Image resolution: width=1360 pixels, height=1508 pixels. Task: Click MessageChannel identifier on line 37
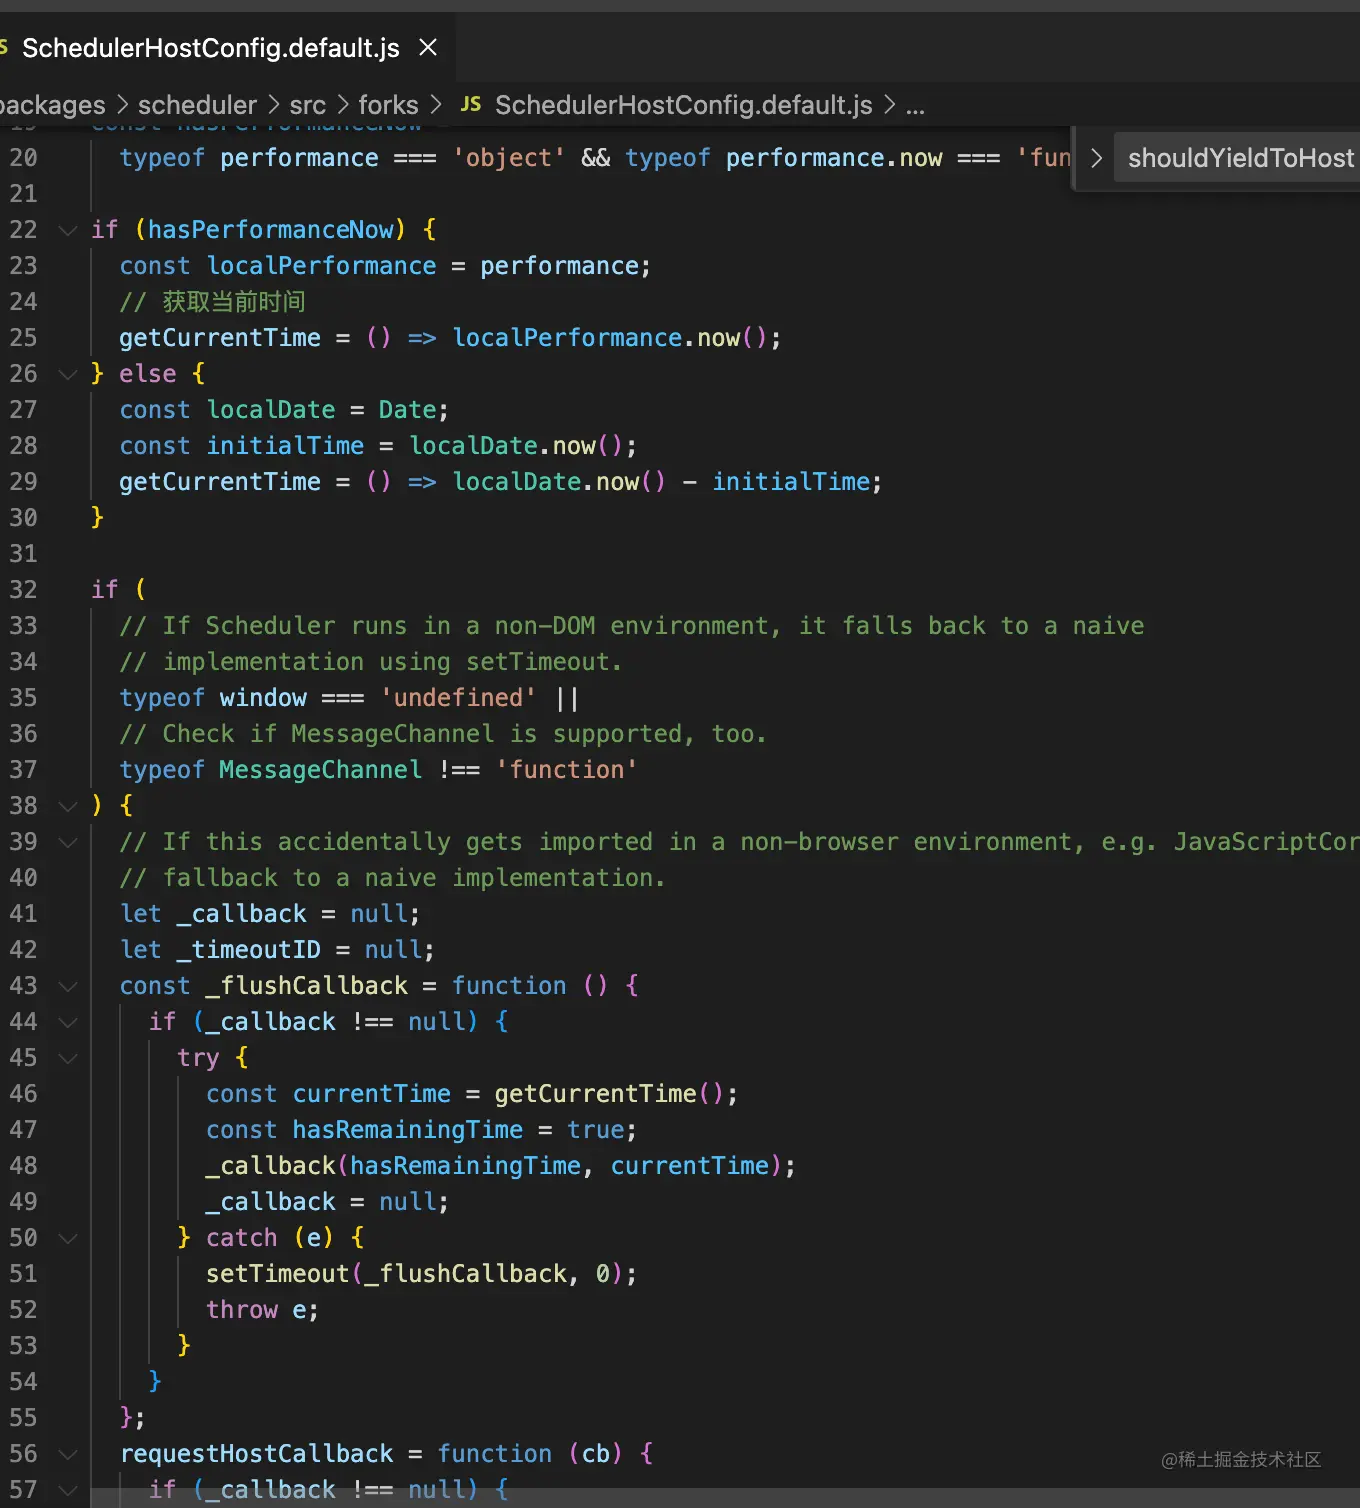click(x=320, y=770)
